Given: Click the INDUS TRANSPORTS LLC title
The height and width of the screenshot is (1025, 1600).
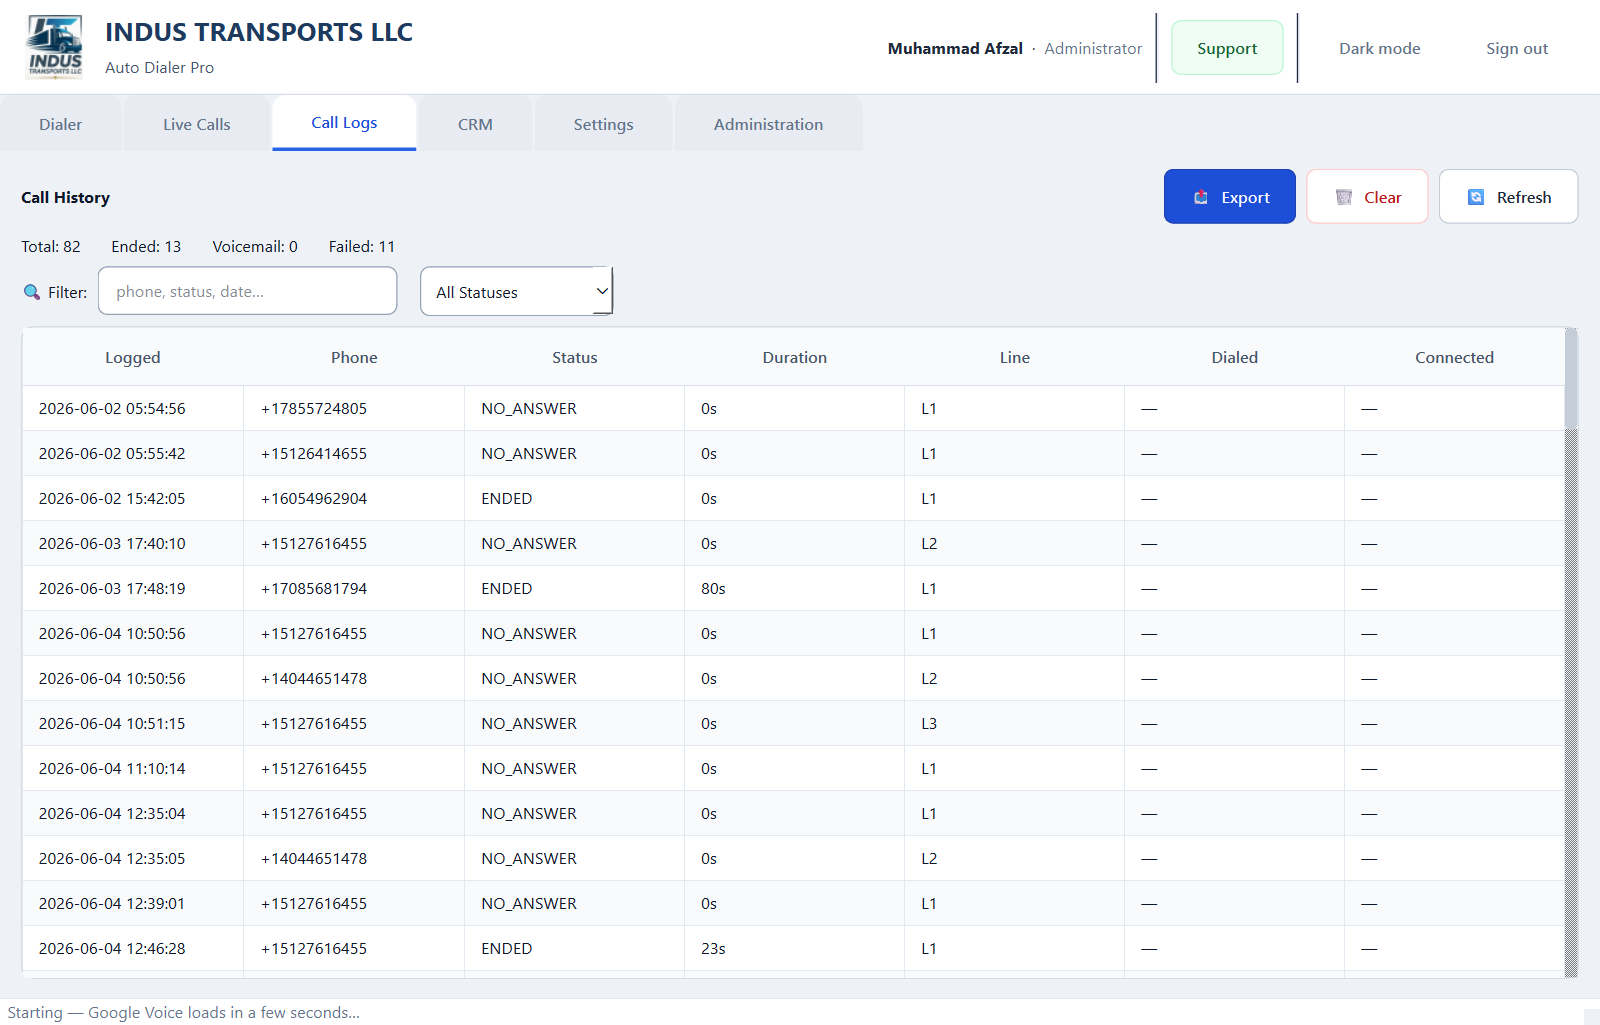Looking at the screenshot, I should tap(259, 32).
